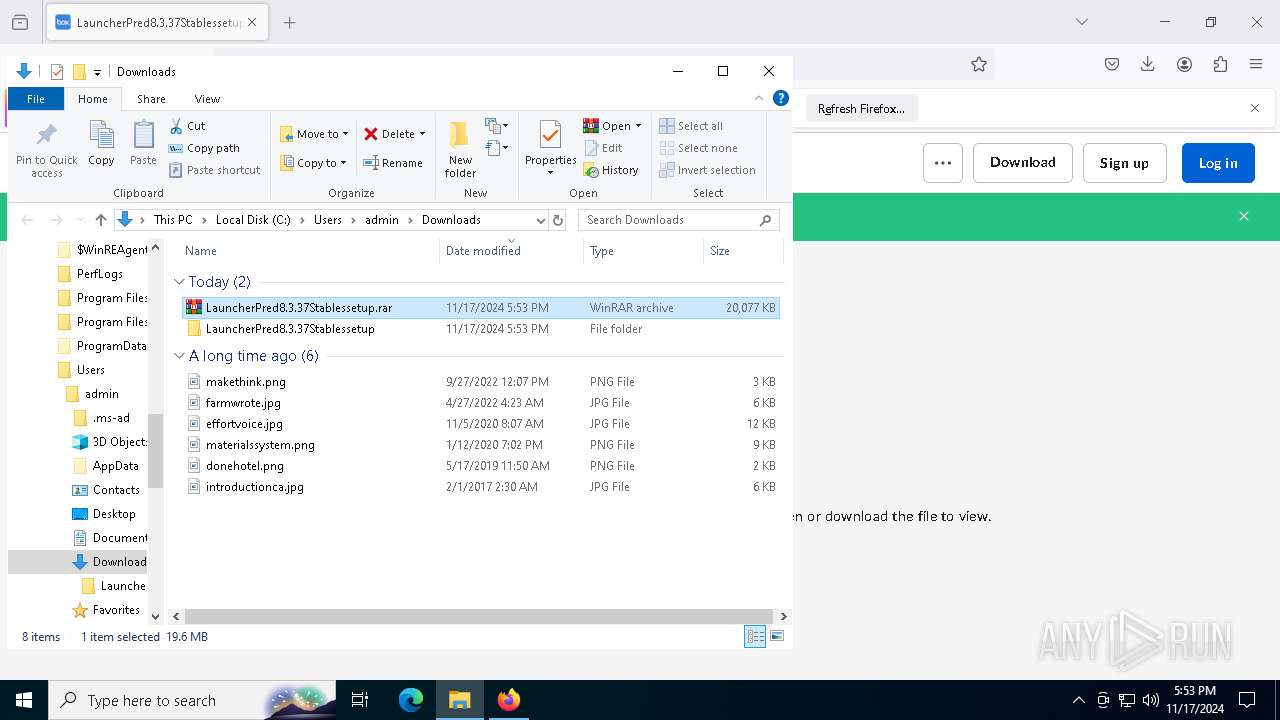Click Sign up on Firefox page
1280x720 pixels.
click(x=1124, y=163)
